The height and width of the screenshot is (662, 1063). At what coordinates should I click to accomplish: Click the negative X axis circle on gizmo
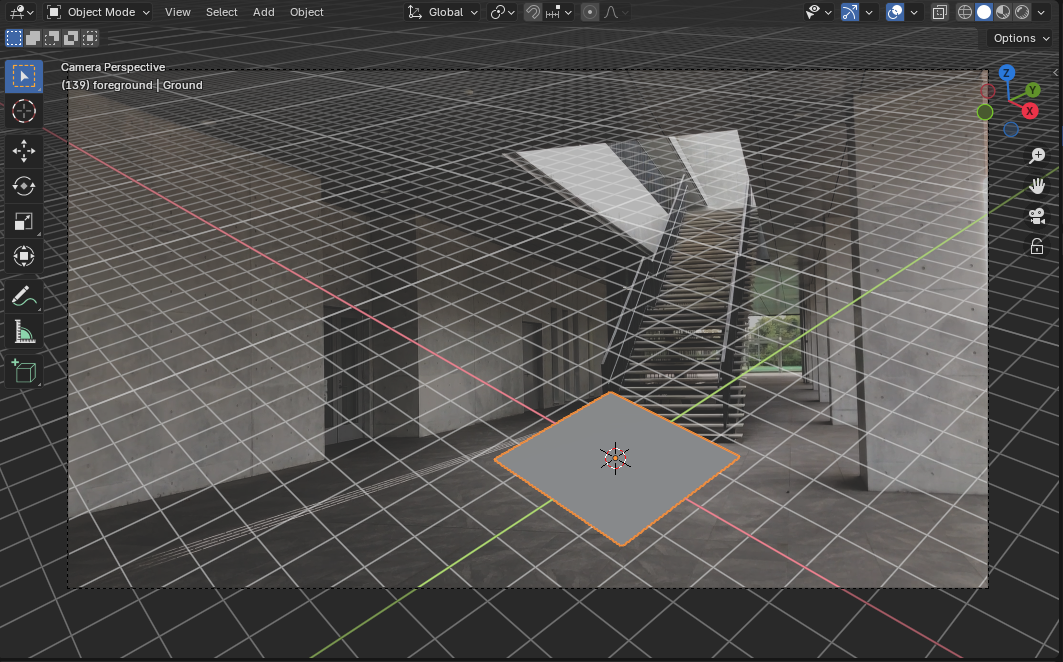click(988, 91)
